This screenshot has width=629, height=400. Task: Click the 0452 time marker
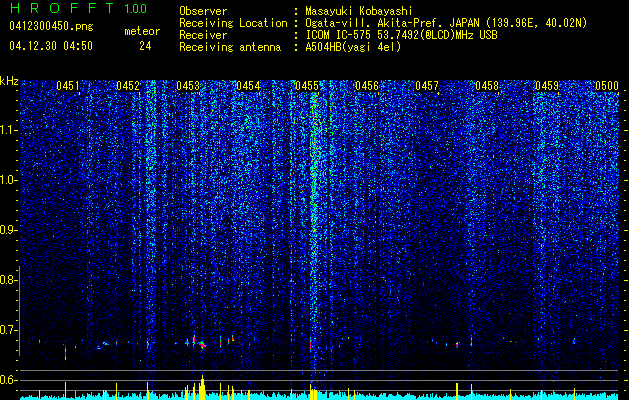pyautogui.click(x=128, y=86)
